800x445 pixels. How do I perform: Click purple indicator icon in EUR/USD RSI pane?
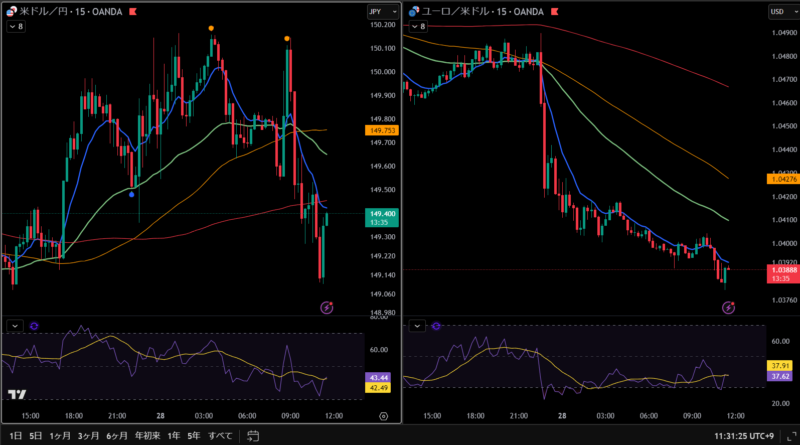pos(437,326)
